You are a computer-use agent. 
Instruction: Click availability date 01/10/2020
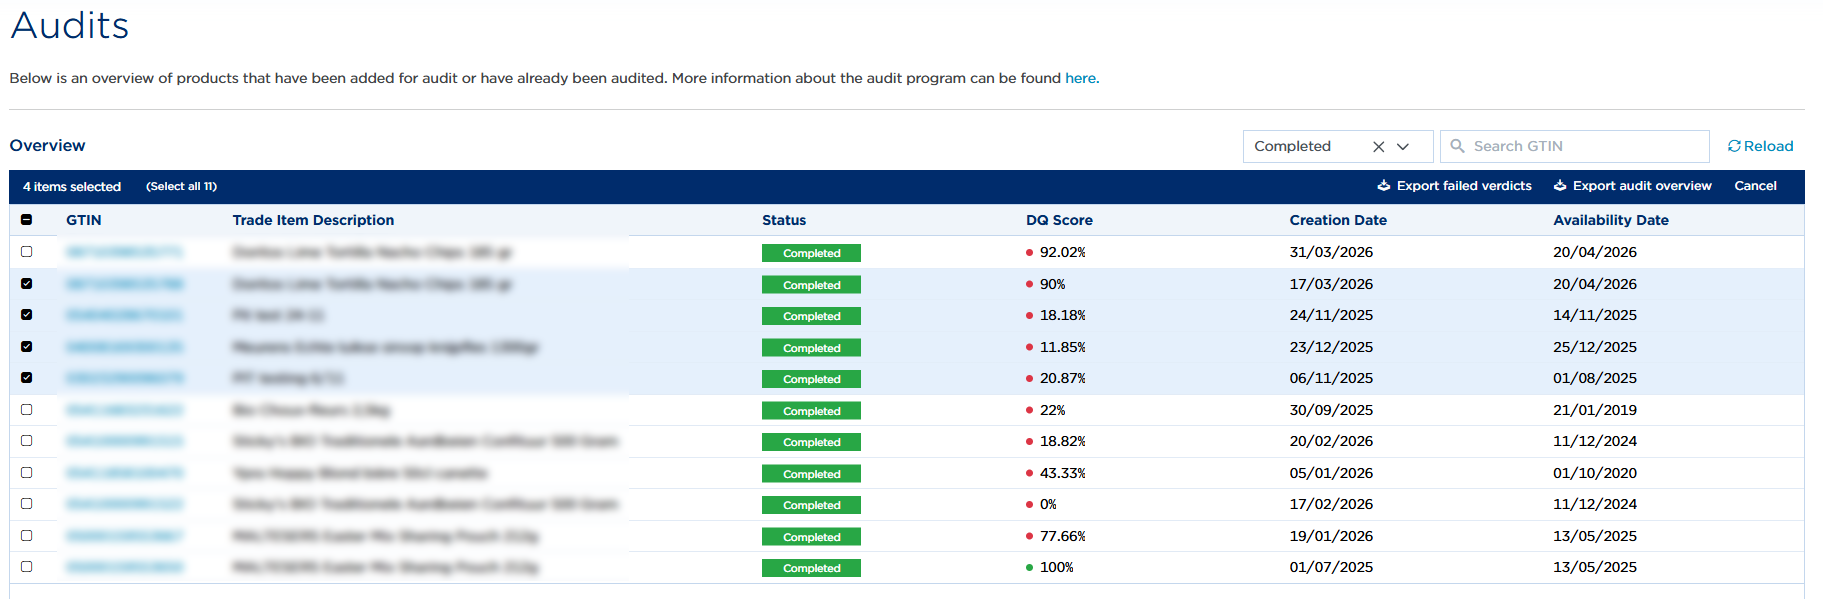pyautogui.click(x=1595, y=473)
